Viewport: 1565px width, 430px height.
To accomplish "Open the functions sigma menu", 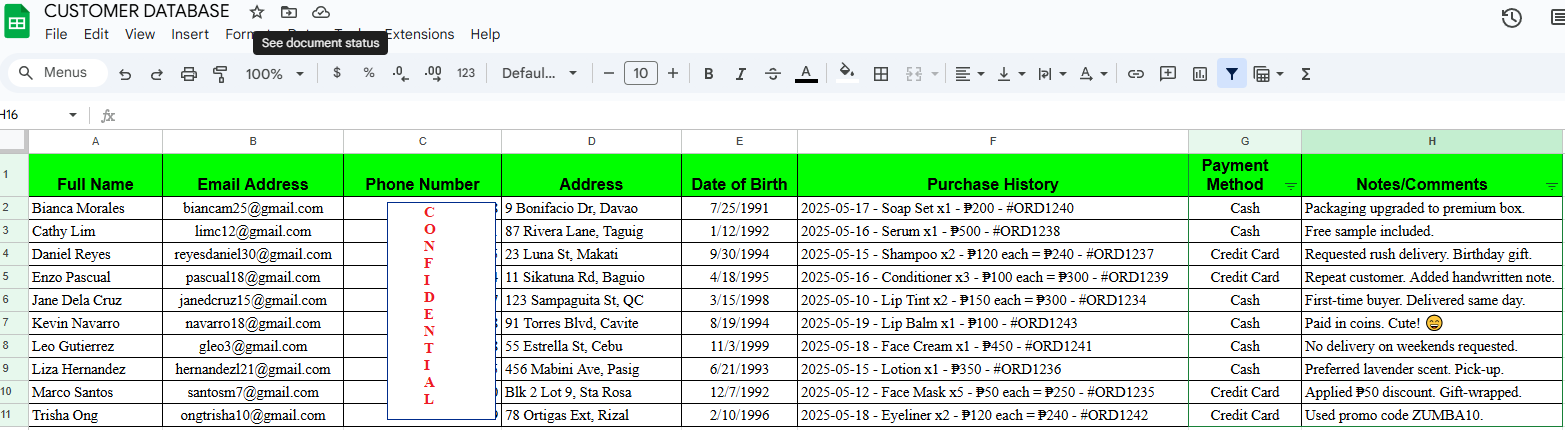I will (1305, 74).
